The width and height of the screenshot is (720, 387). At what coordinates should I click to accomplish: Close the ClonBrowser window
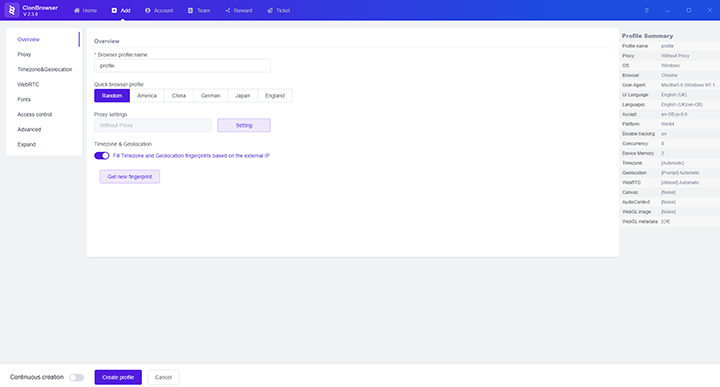[709, 10]
